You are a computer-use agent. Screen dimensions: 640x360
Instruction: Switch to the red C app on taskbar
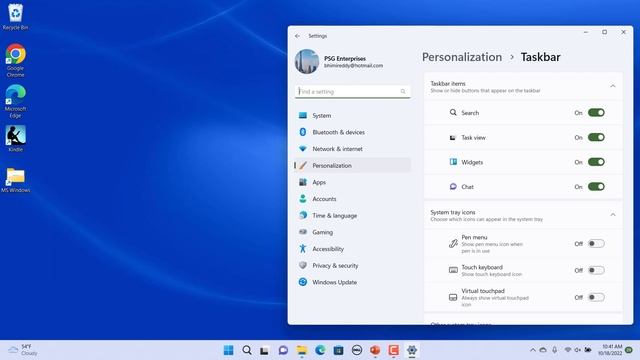pyautogui.click(x=393, y=350)
